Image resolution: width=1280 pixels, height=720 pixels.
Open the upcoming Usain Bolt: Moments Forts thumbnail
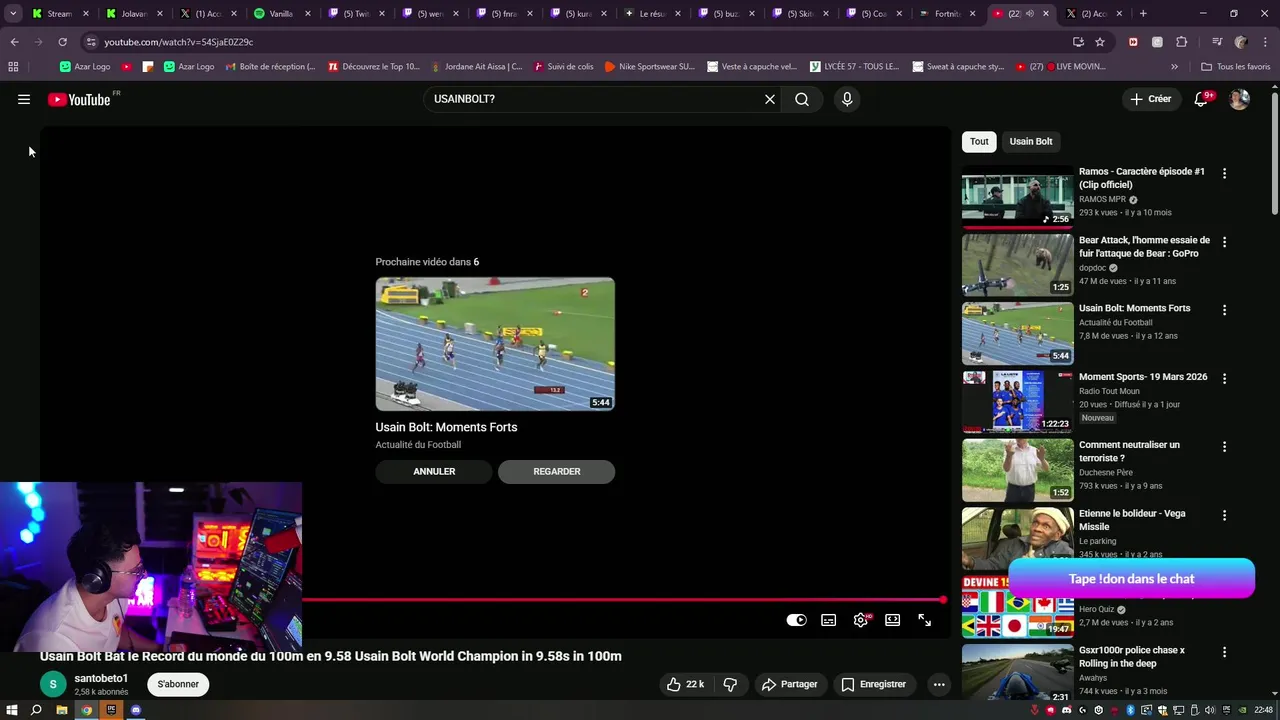(x=495, y=344)
